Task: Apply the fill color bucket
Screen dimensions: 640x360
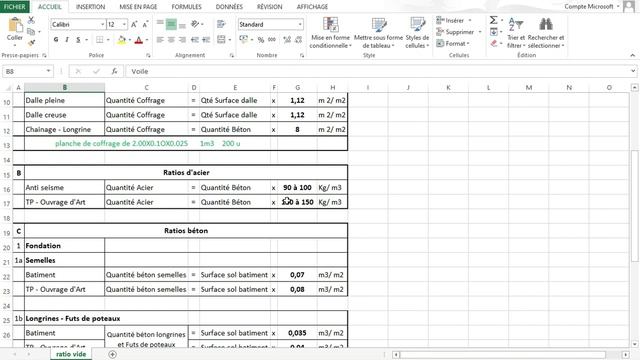Action: coord(121,40)
